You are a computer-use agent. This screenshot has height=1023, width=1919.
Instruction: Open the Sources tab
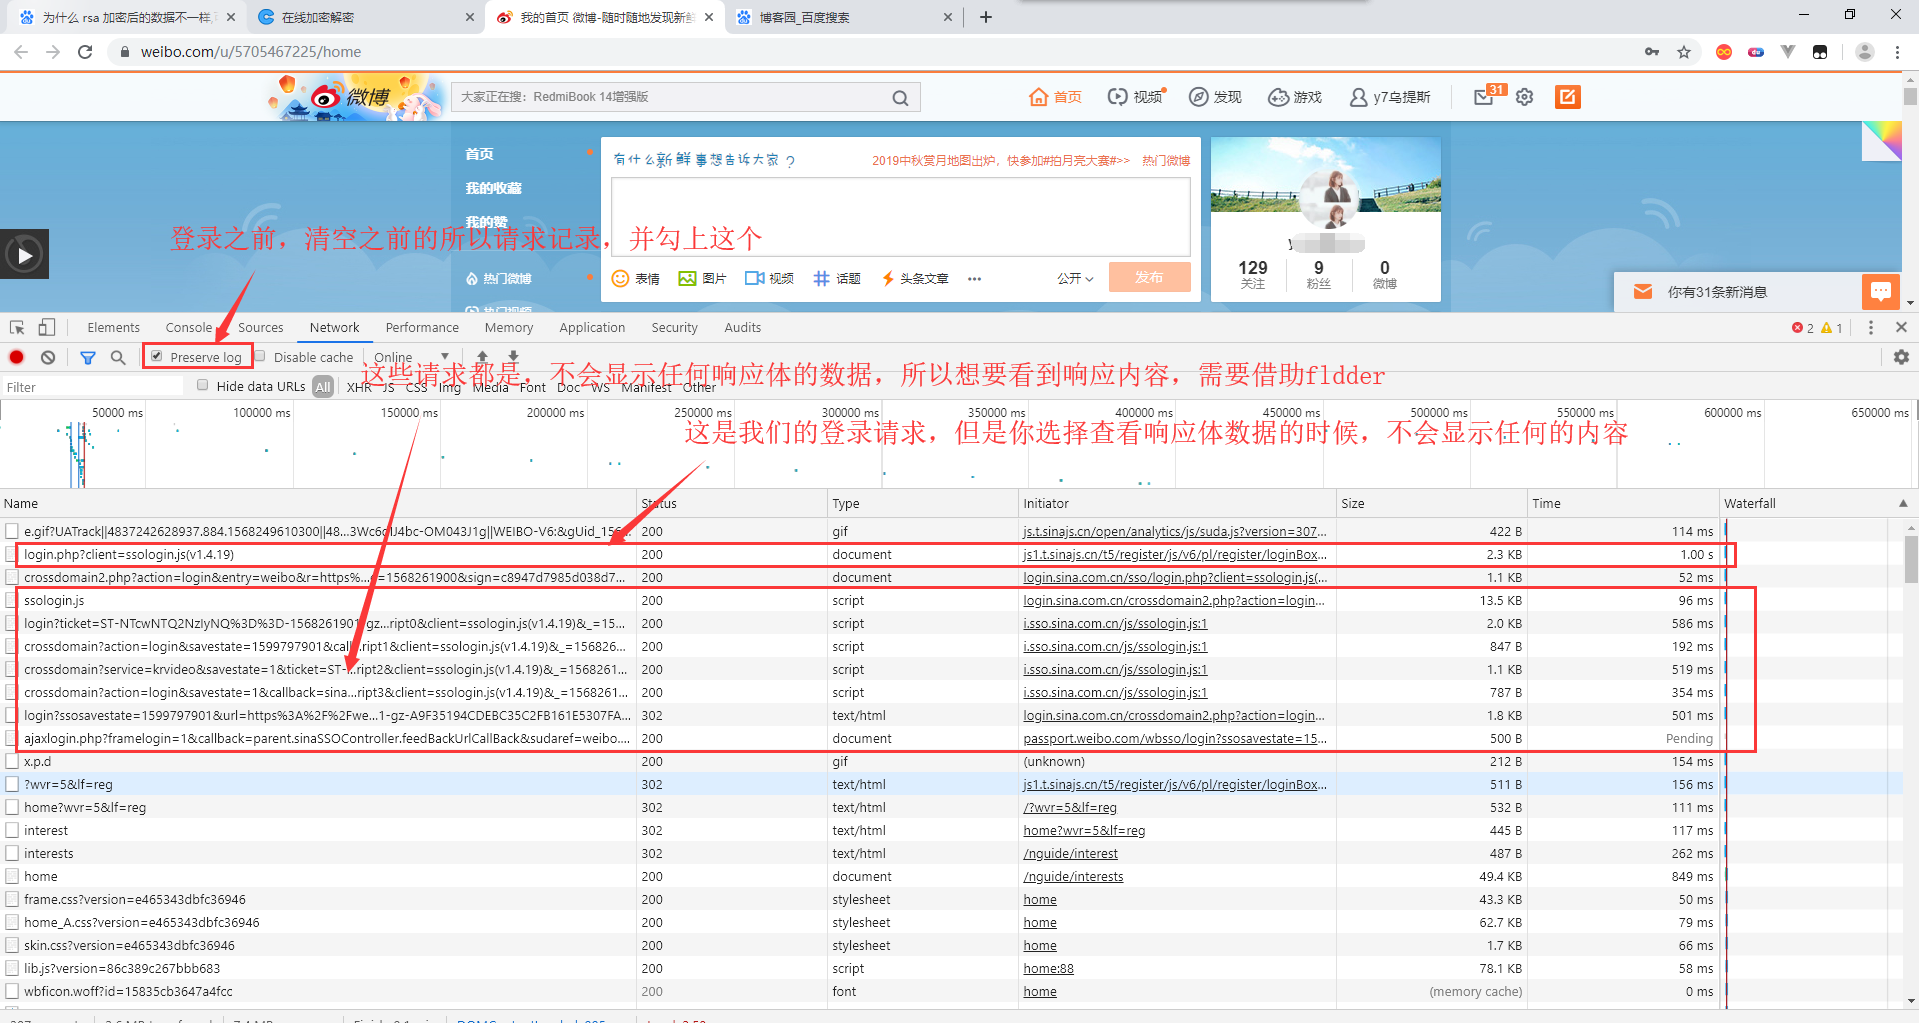pyautogui.click(x=260, y=327)
